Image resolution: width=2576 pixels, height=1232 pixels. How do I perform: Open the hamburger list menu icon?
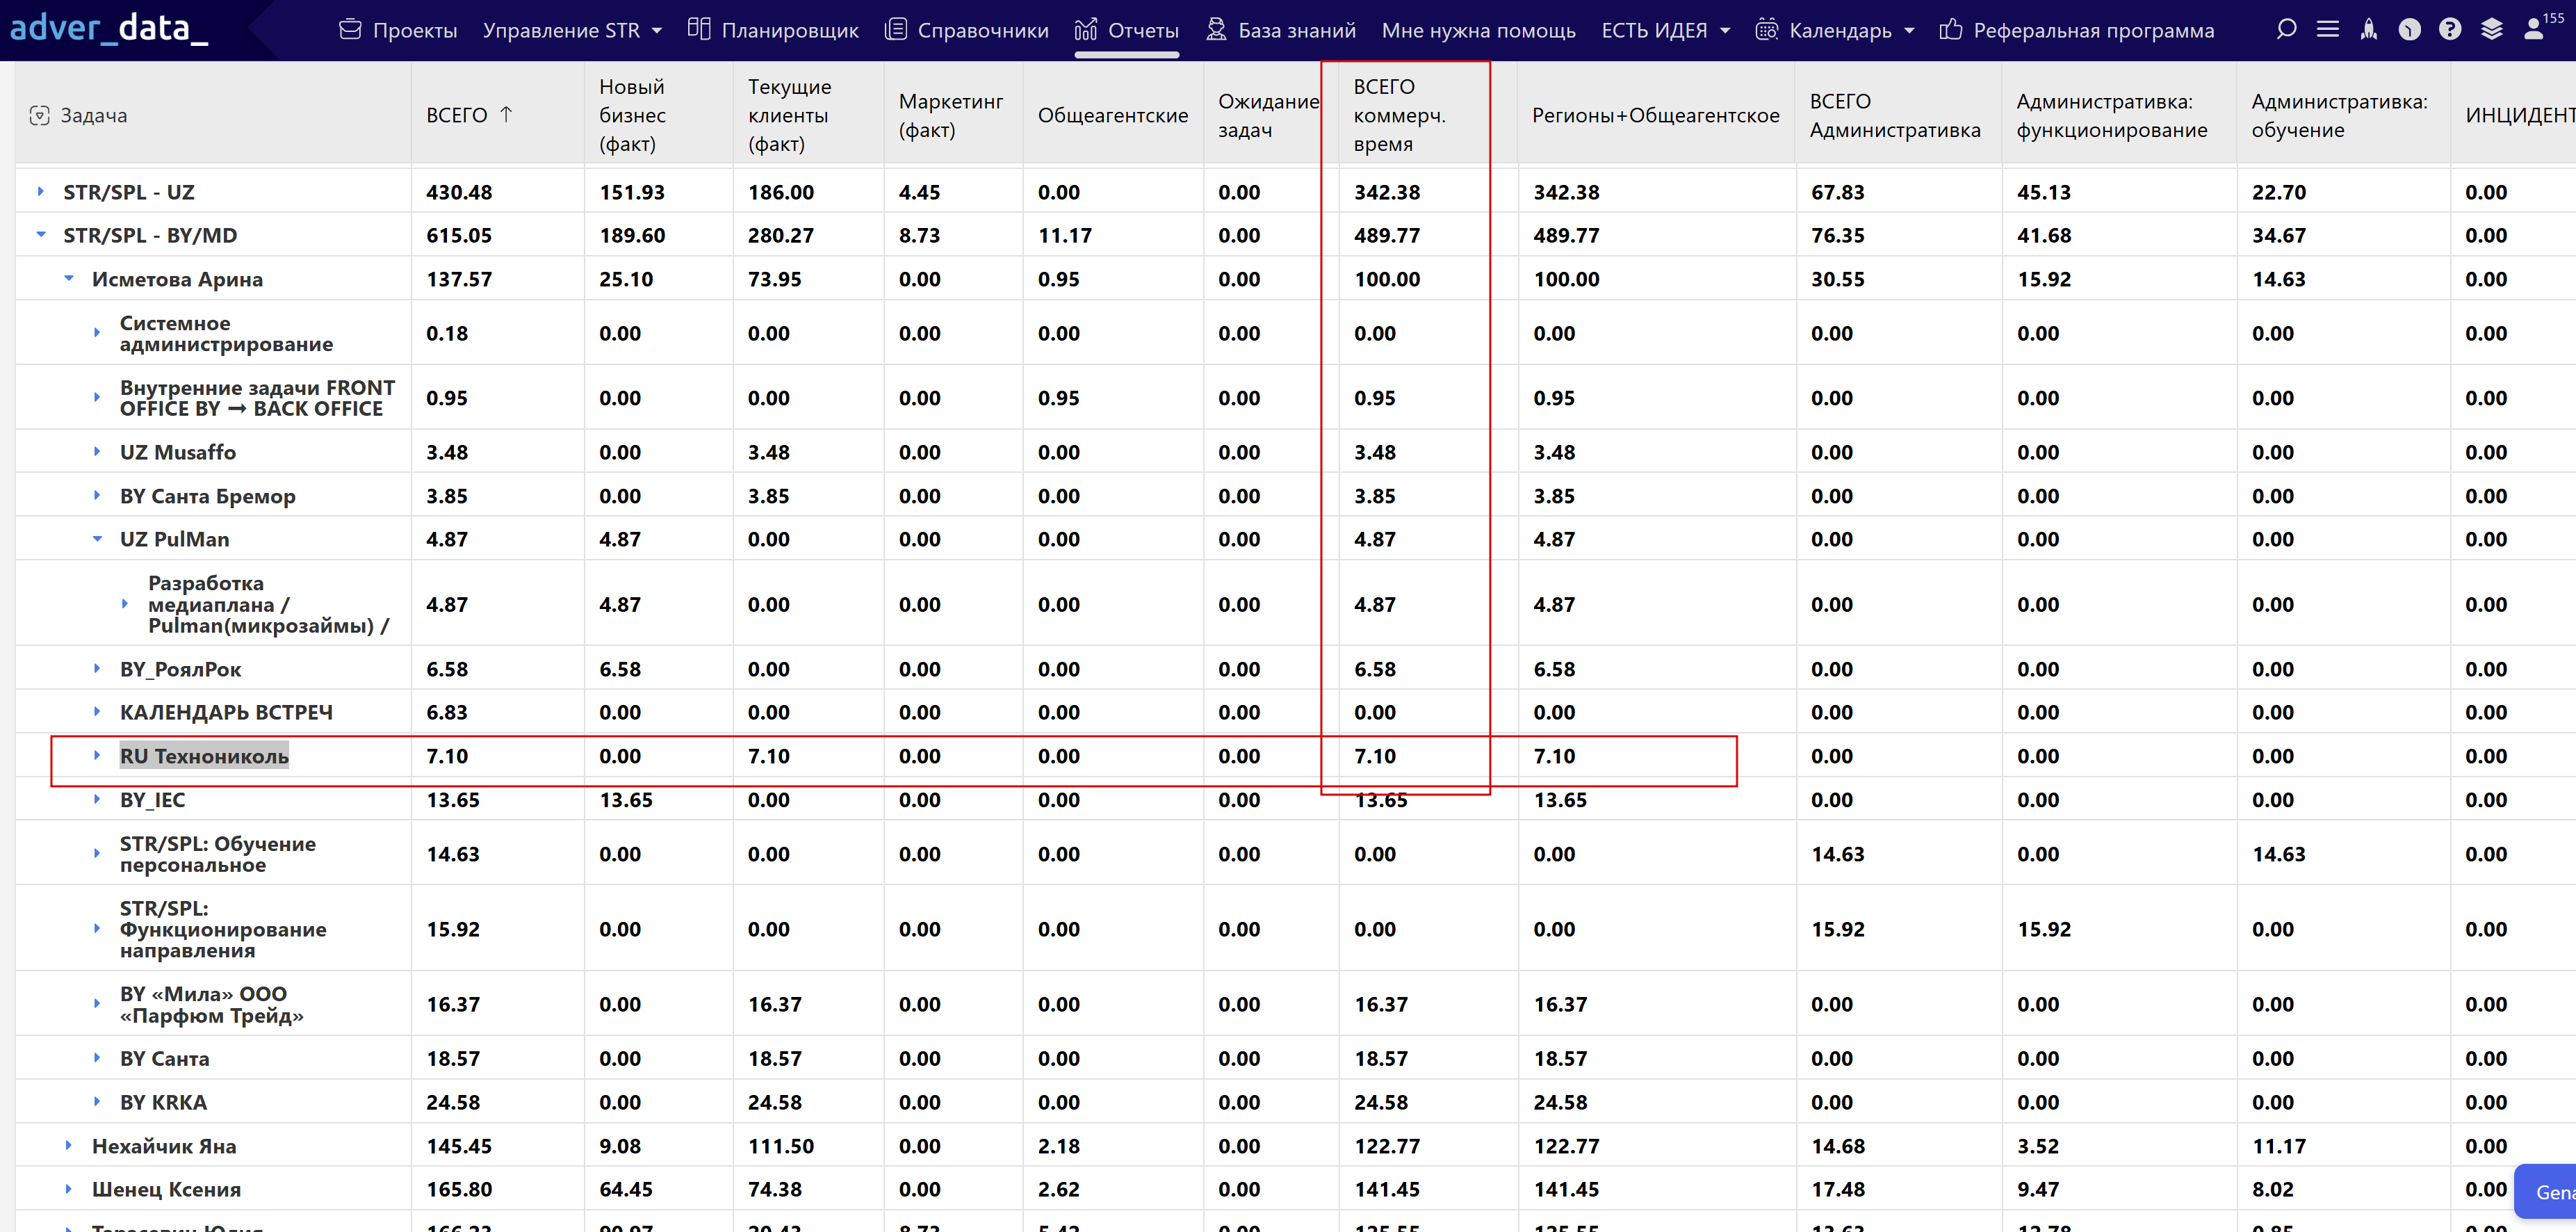tap(2328, 30)
